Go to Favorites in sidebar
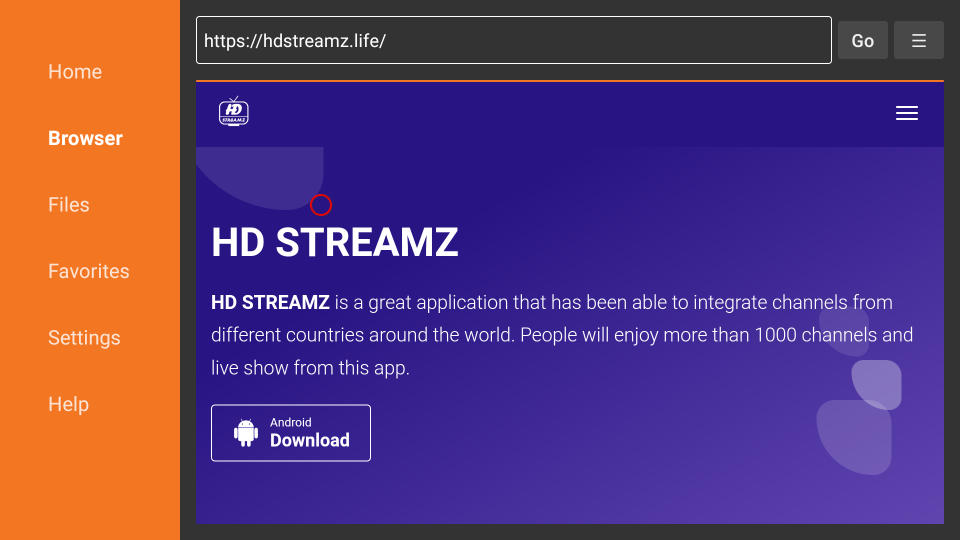 89,271
